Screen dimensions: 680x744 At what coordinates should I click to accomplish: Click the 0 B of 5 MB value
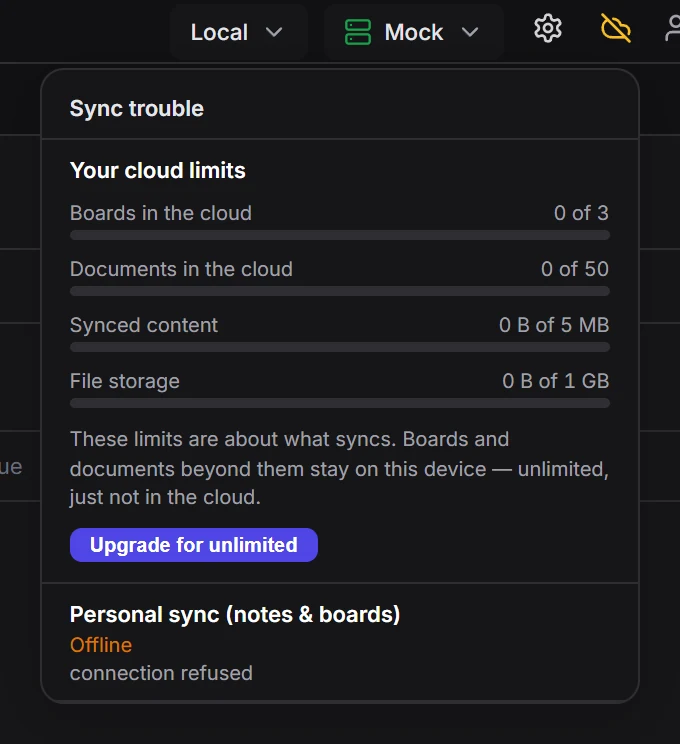[554, 325]
